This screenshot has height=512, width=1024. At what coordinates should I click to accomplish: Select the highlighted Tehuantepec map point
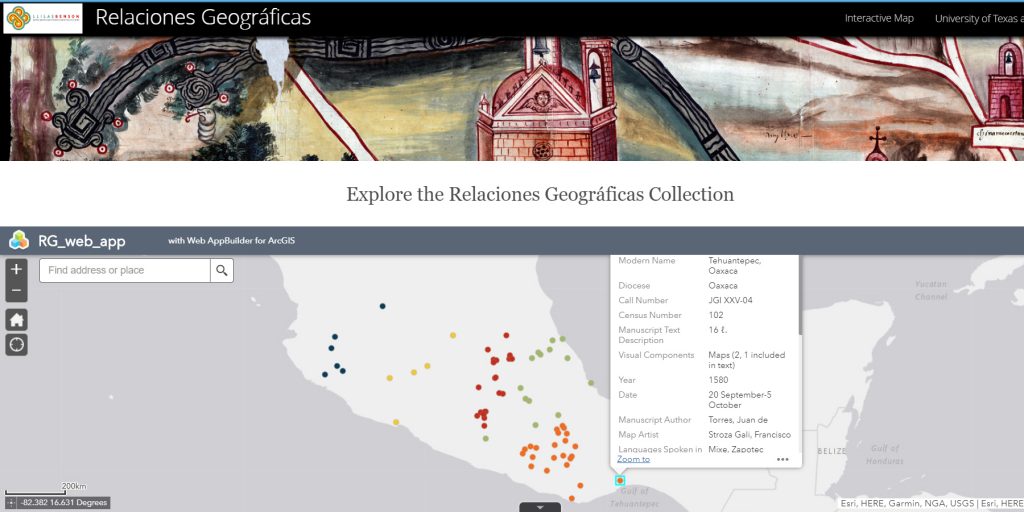[x=620, y=481]
